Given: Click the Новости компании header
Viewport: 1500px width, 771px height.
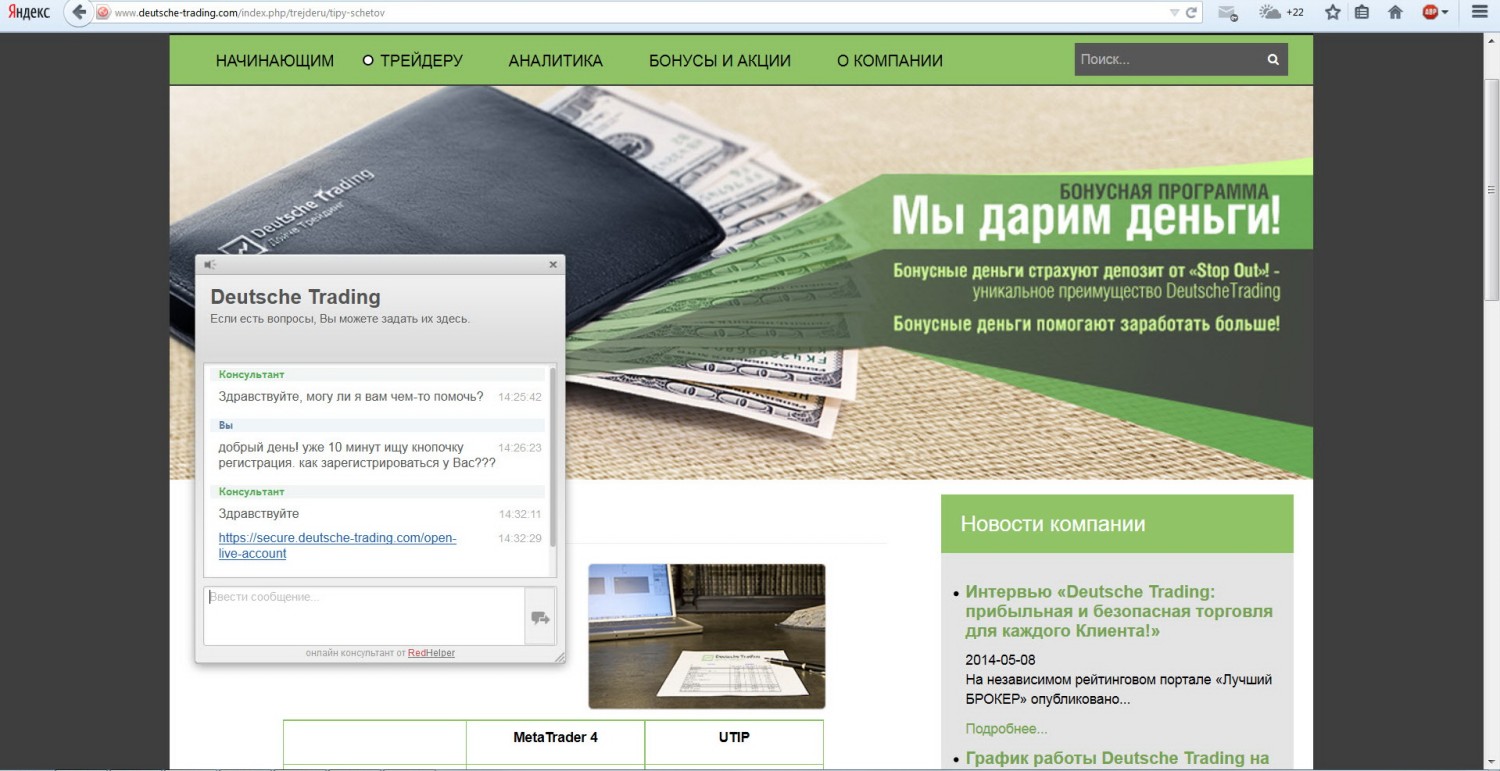Looking at the screenshot, I should click(x=1117, y=524).
